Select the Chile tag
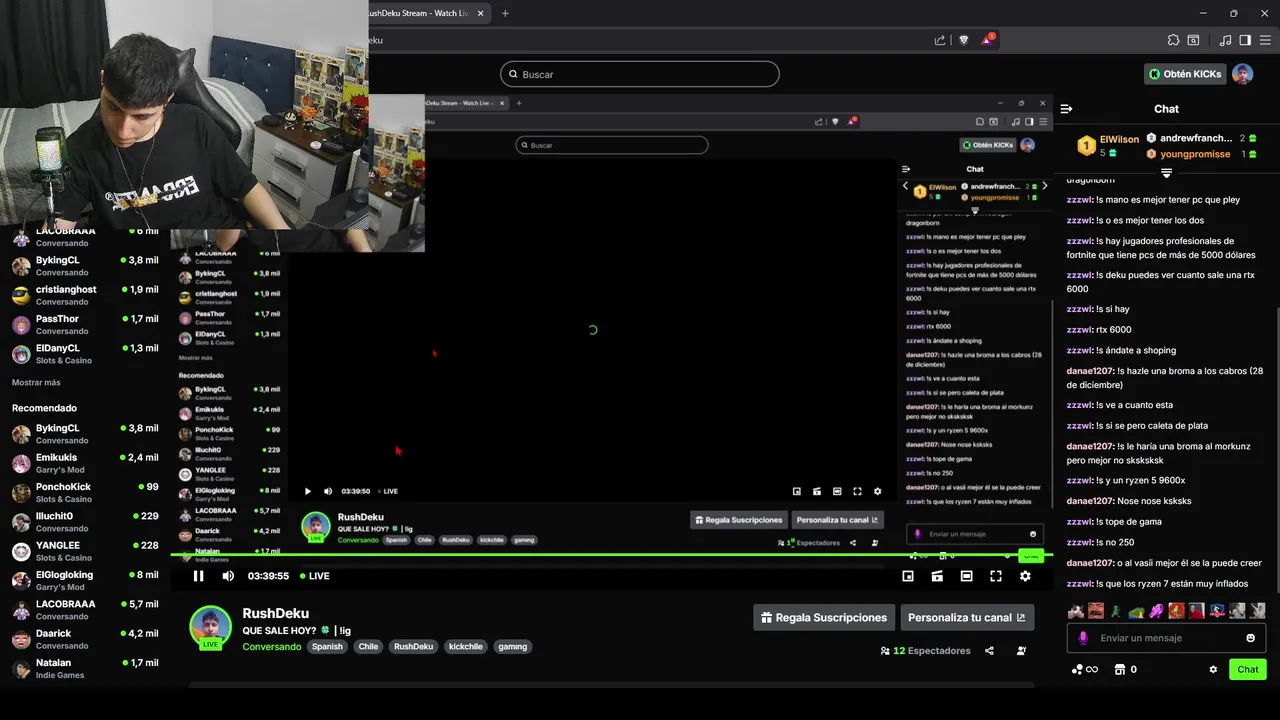Viewport: 1280px width, 720px height. 368,647
